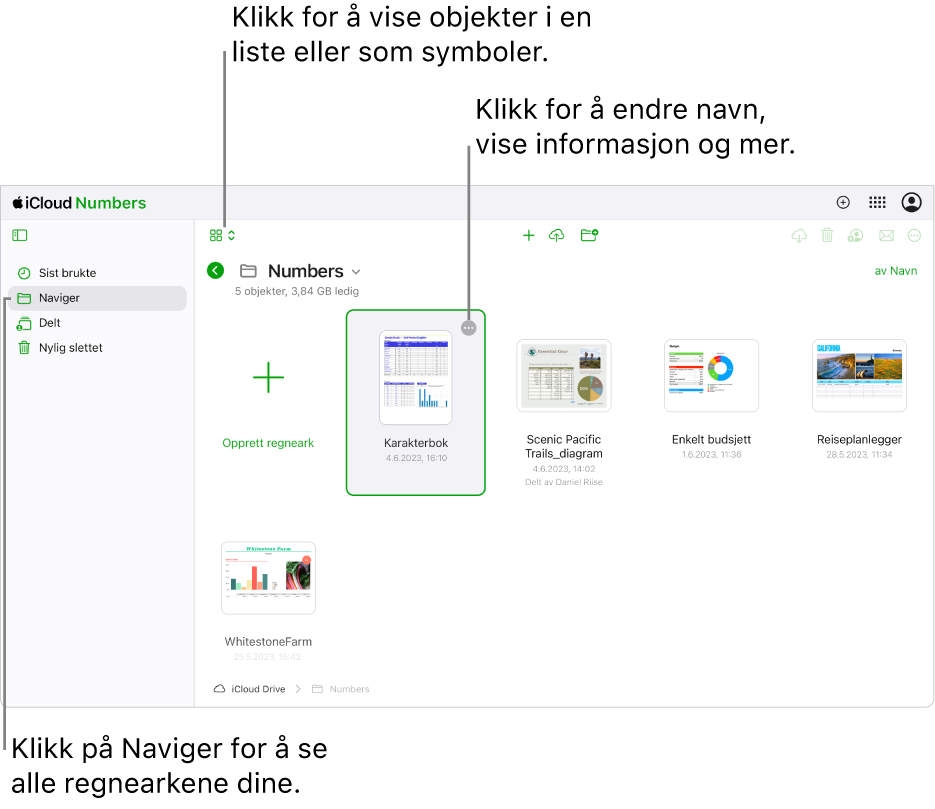Upload a spreadsheet via cloud arrow icon
The image size is (935, 809).
pyautogui.click(x=556, y=235)
